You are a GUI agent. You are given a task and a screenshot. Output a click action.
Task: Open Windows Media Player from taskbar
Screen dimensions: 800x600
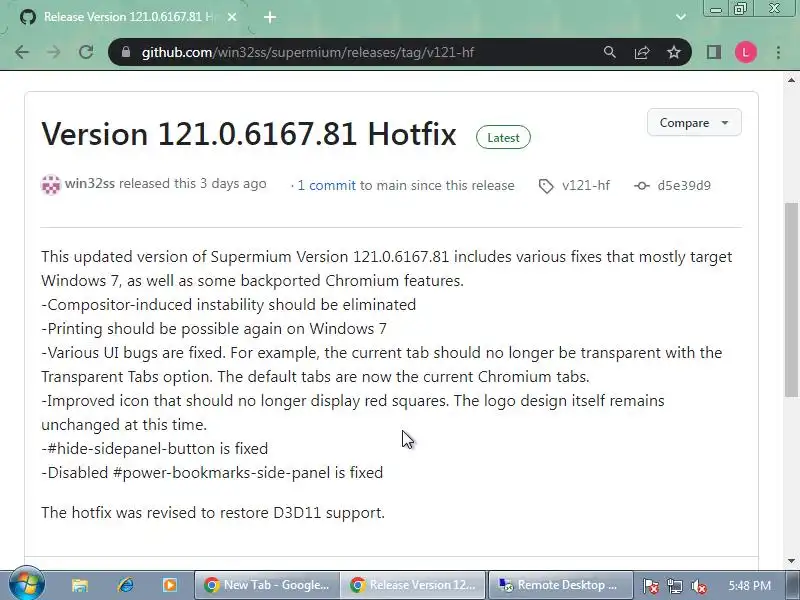170,585
